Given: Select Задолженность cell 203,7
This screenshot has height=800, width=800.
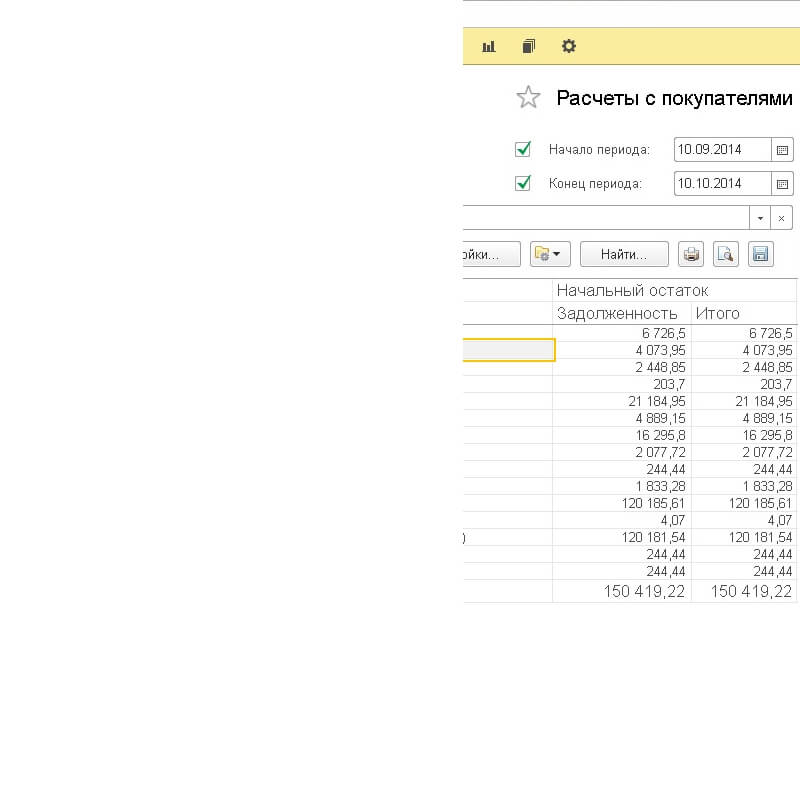Looking at the screenshot, I should tap(622, 384).
